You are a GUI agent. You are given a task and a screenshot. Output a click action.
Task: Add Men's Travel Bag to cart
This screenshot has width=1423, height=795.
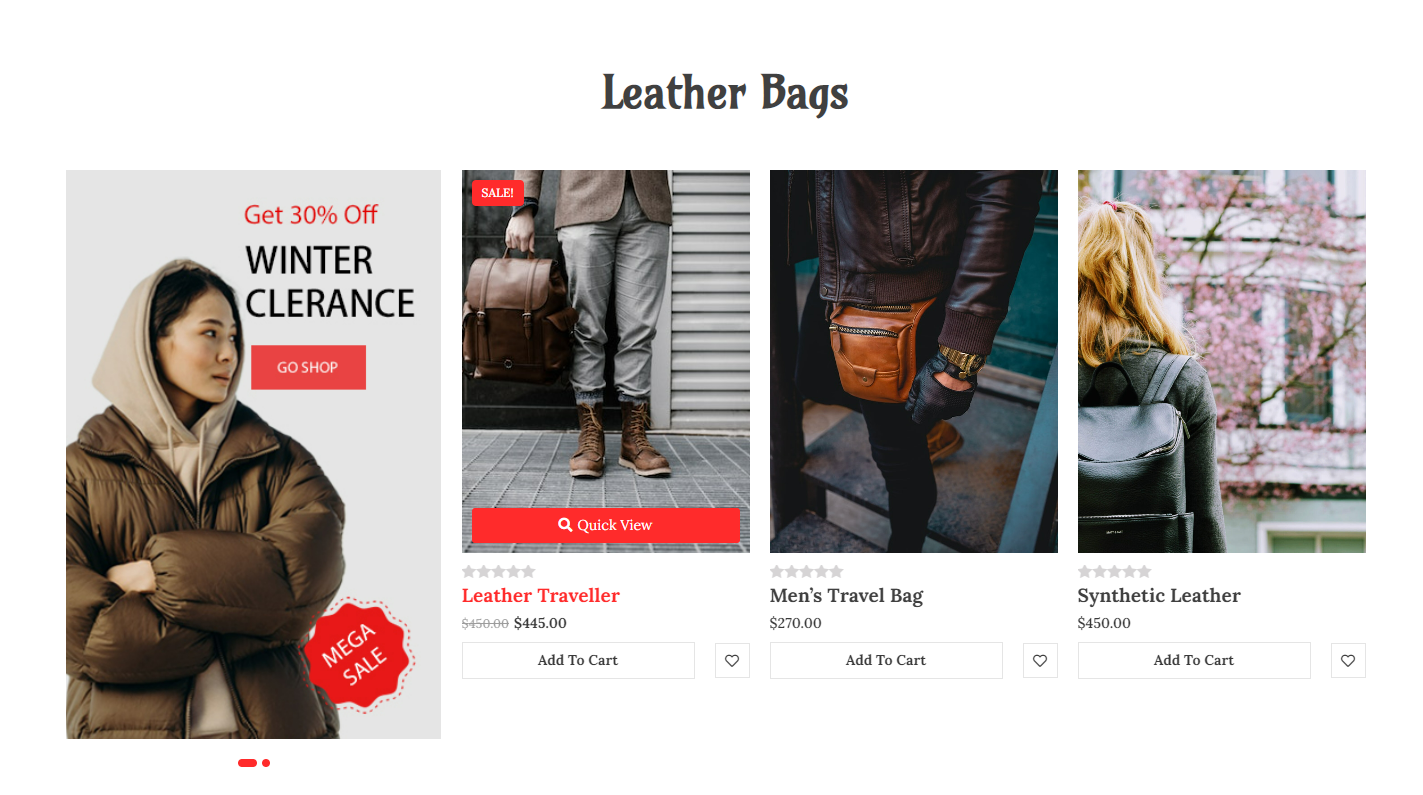pyautogui.click(x=886, y=660)
